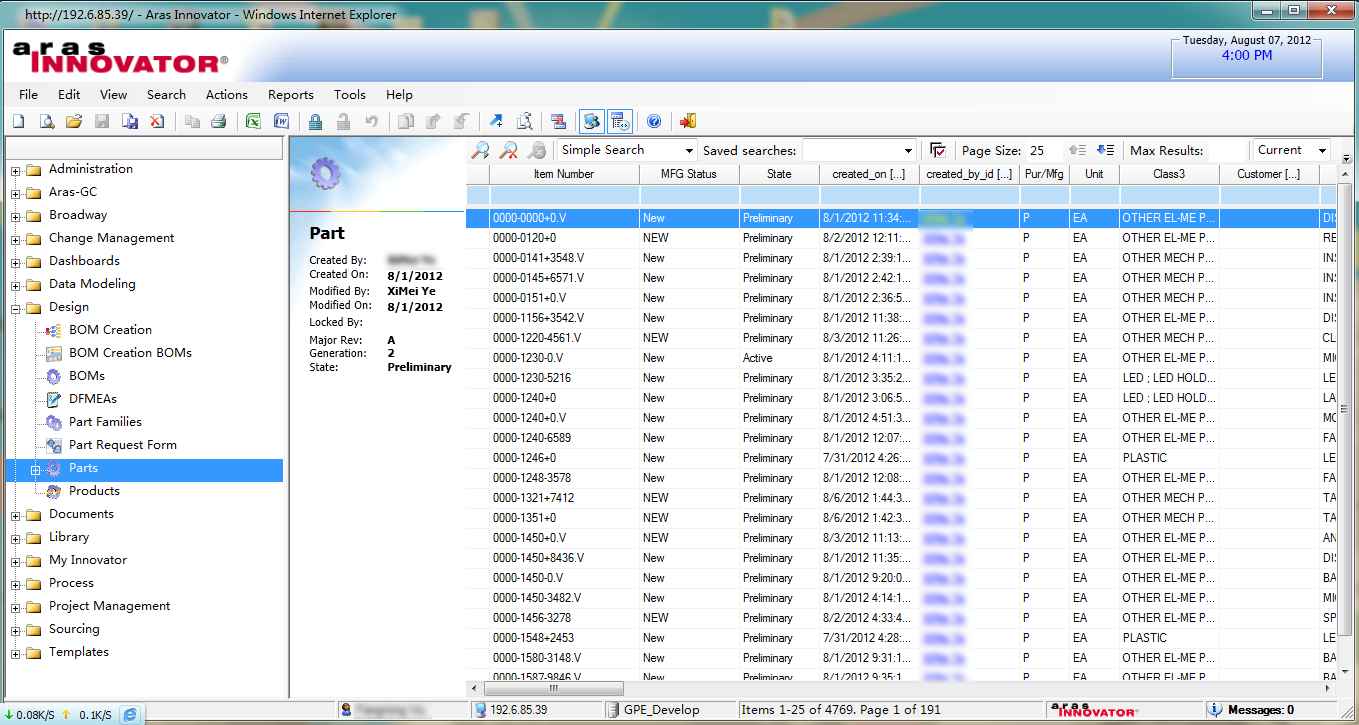Click the gear icon next to BOMs
Image resolution: width=1359 pixels, height=725 pixels.
[x=55, y=376]
